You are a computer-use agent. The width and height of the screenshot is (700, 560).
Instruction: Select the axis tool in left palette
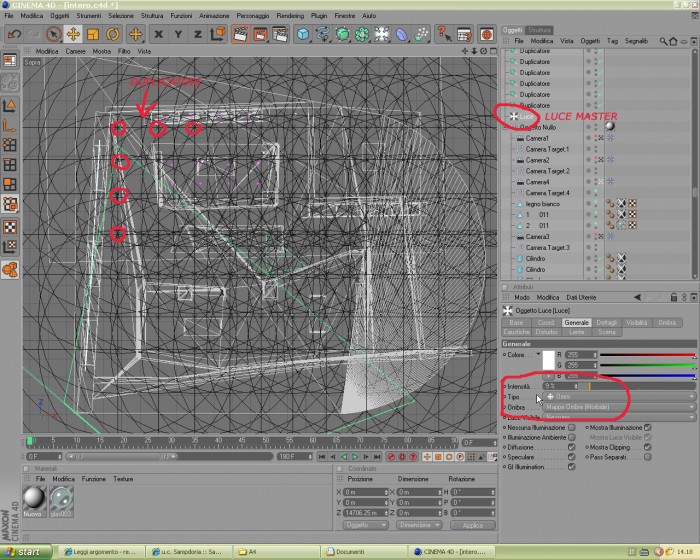pos(10,125)
